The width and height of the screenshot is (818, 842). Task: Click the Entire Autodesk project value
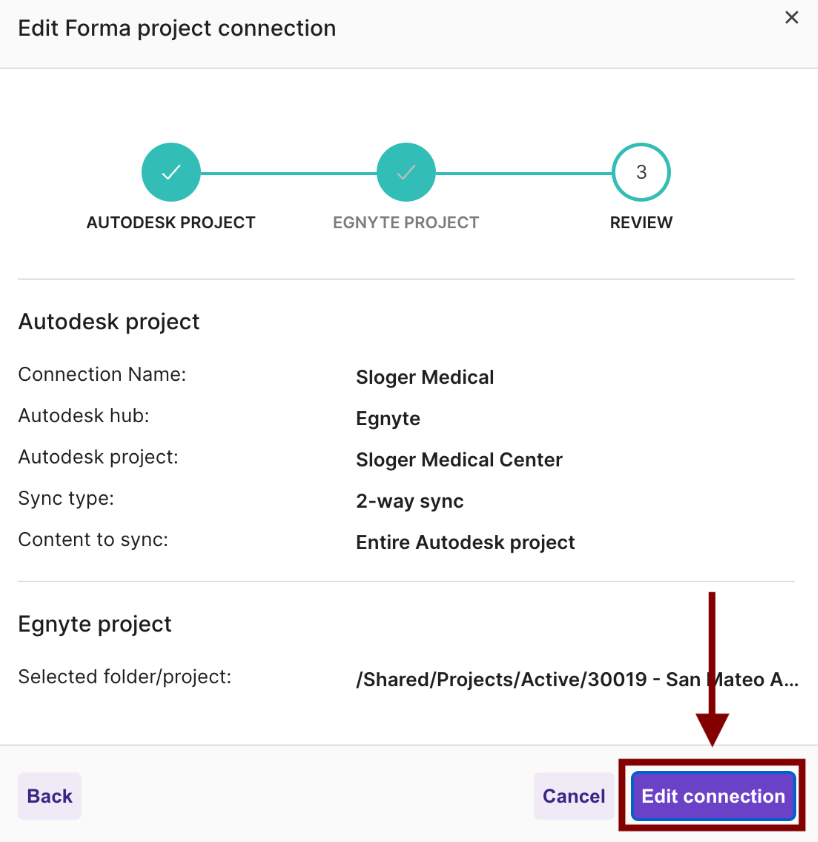pos(465,543)
